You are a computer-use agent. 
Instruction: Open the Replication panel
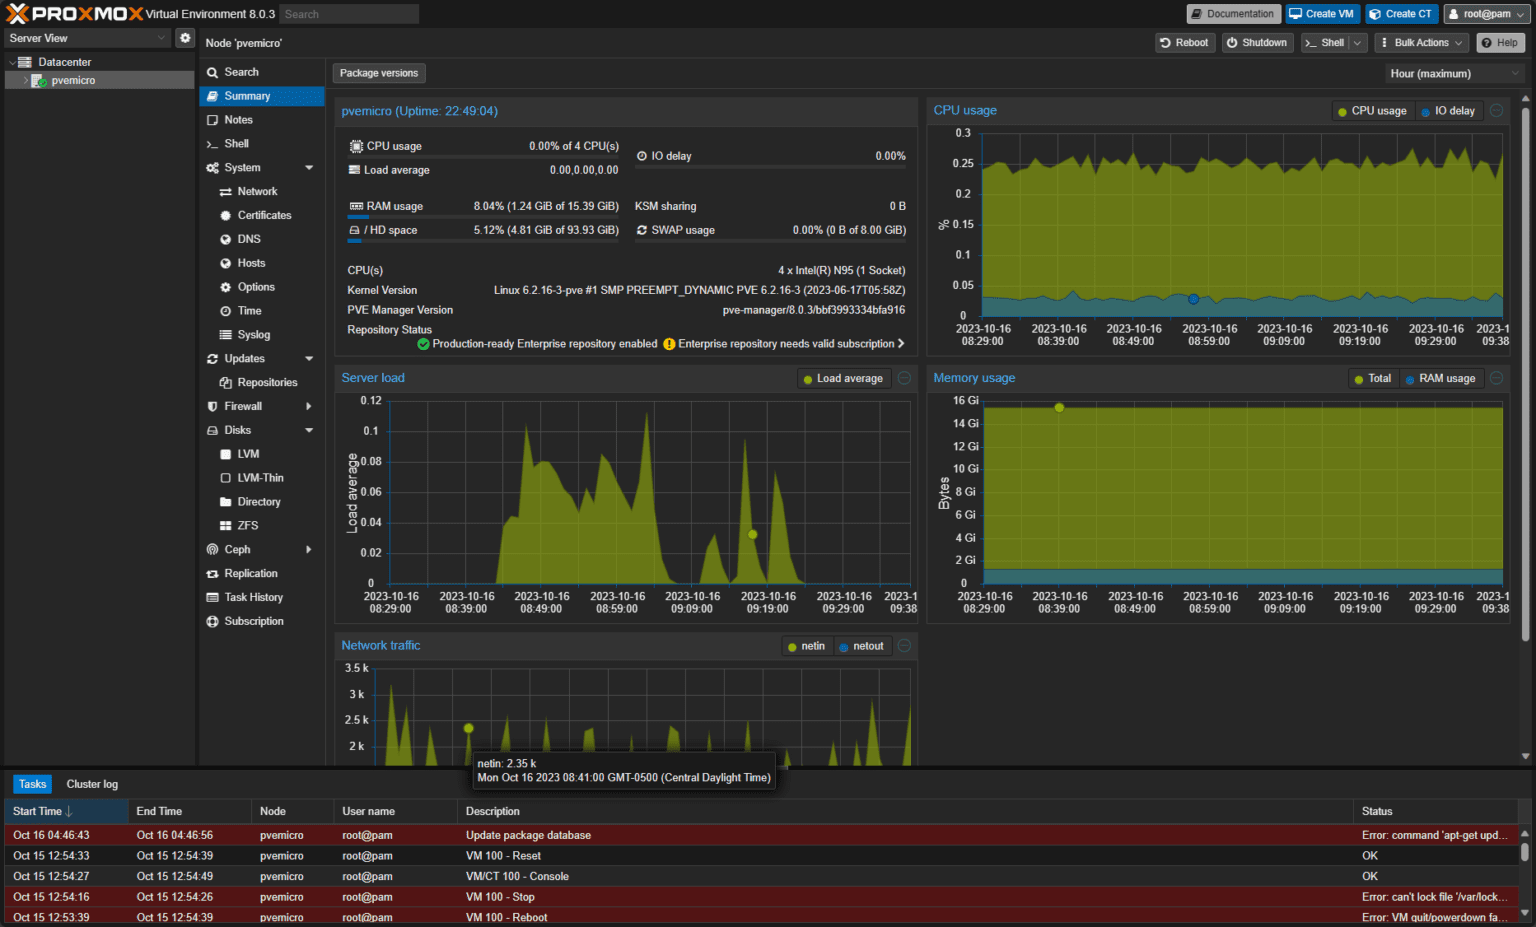(x=253, y=573)
